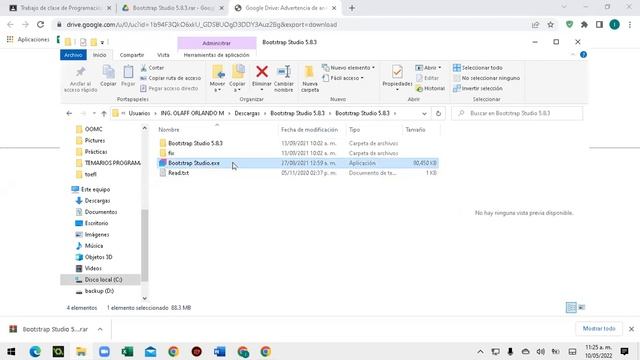640x360 pixels.
Task: Create a Nueva carpeta
Action: click(310, 78)
